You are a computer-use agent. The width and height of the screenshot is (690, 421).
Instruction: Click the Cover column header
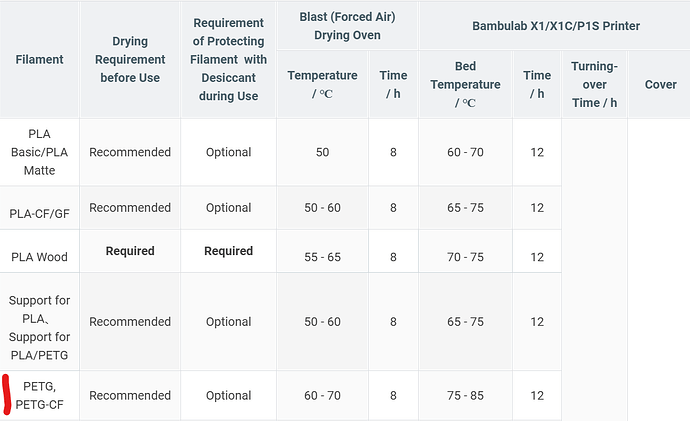(x=660, y=84)
